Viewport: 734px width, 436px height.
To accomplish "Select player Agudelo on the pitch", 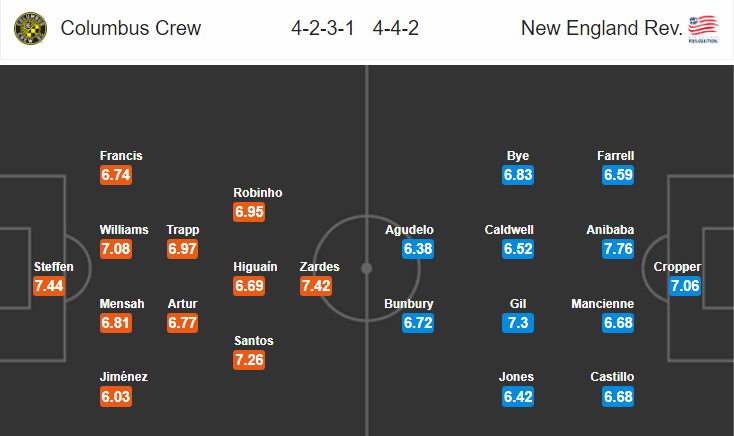I will click(409, 229).
